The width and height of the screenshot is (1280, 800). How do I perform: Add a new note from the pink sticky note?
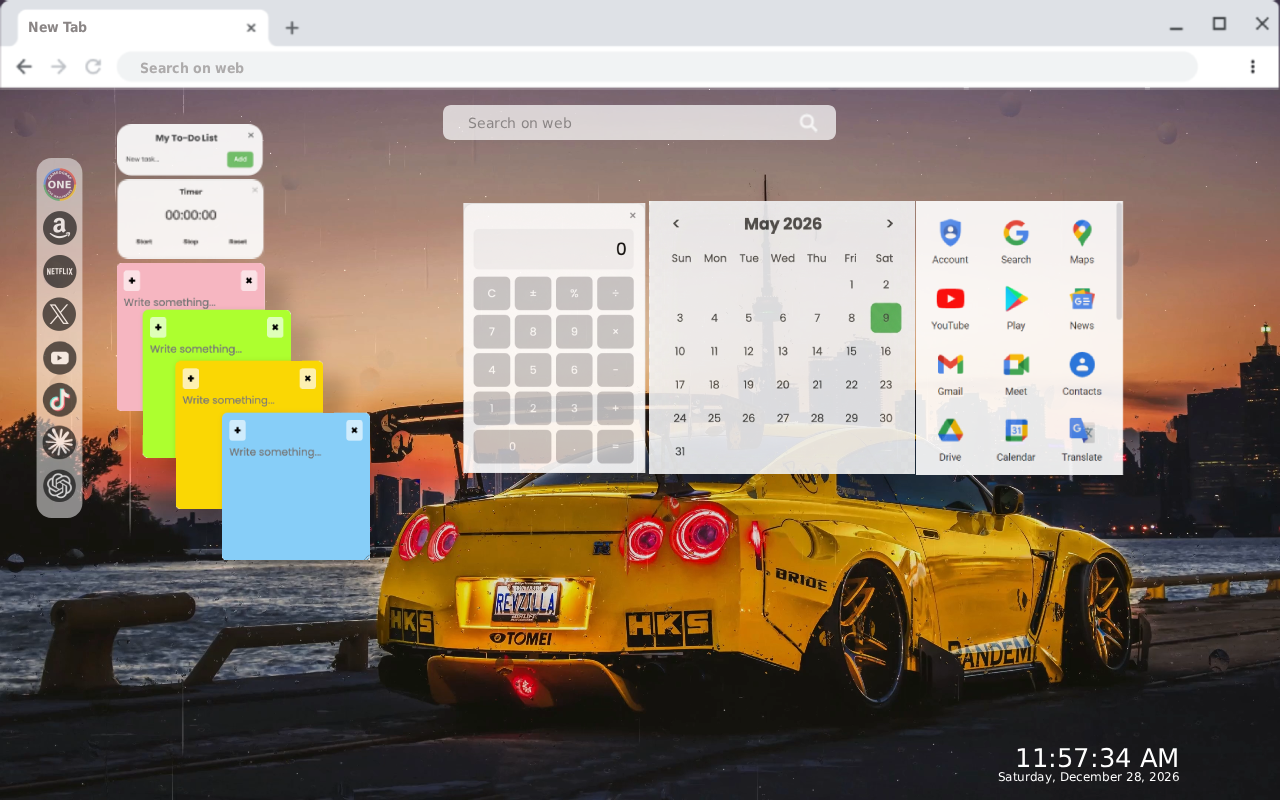pos(132,280)
